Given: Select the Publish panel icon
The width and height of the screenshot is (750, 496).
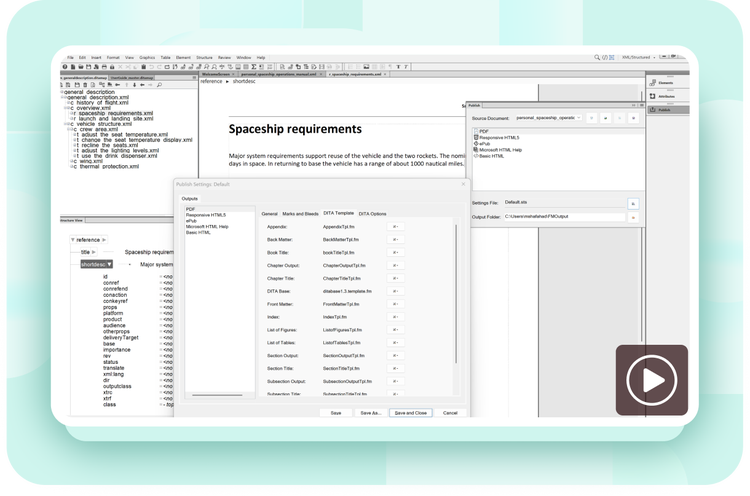Looking at the screenshot, I should (652, 110).
